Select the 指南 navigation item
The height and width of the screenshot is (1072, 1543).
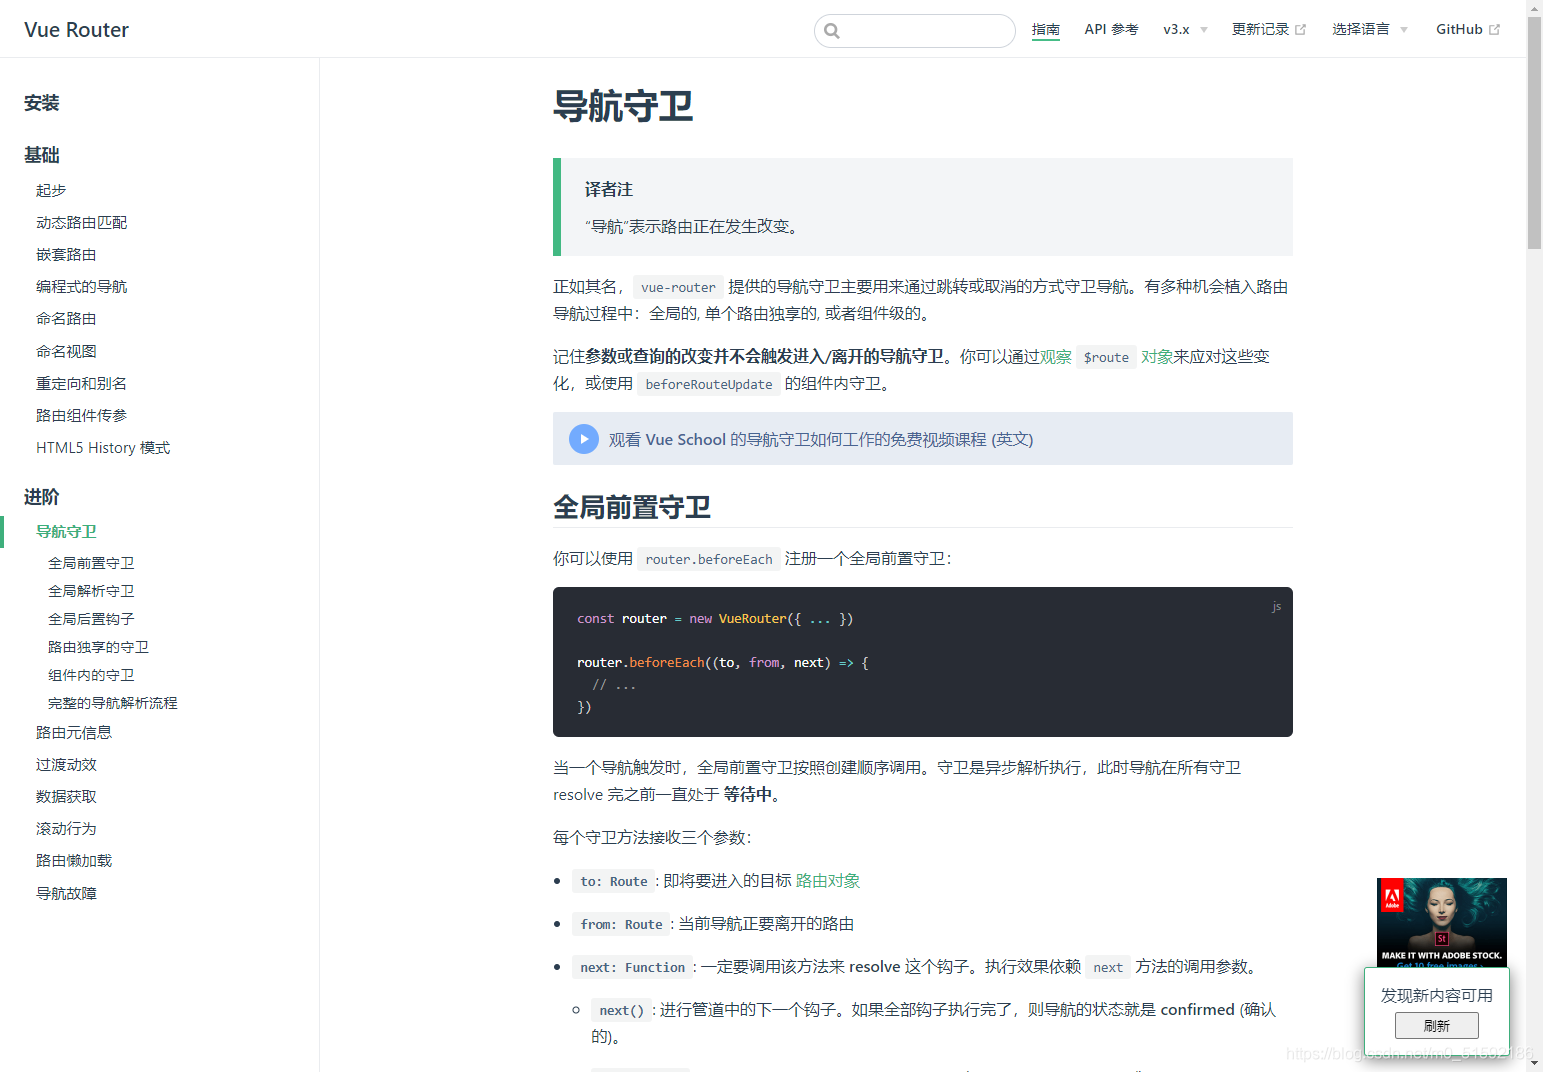(x=1046, y=29)
